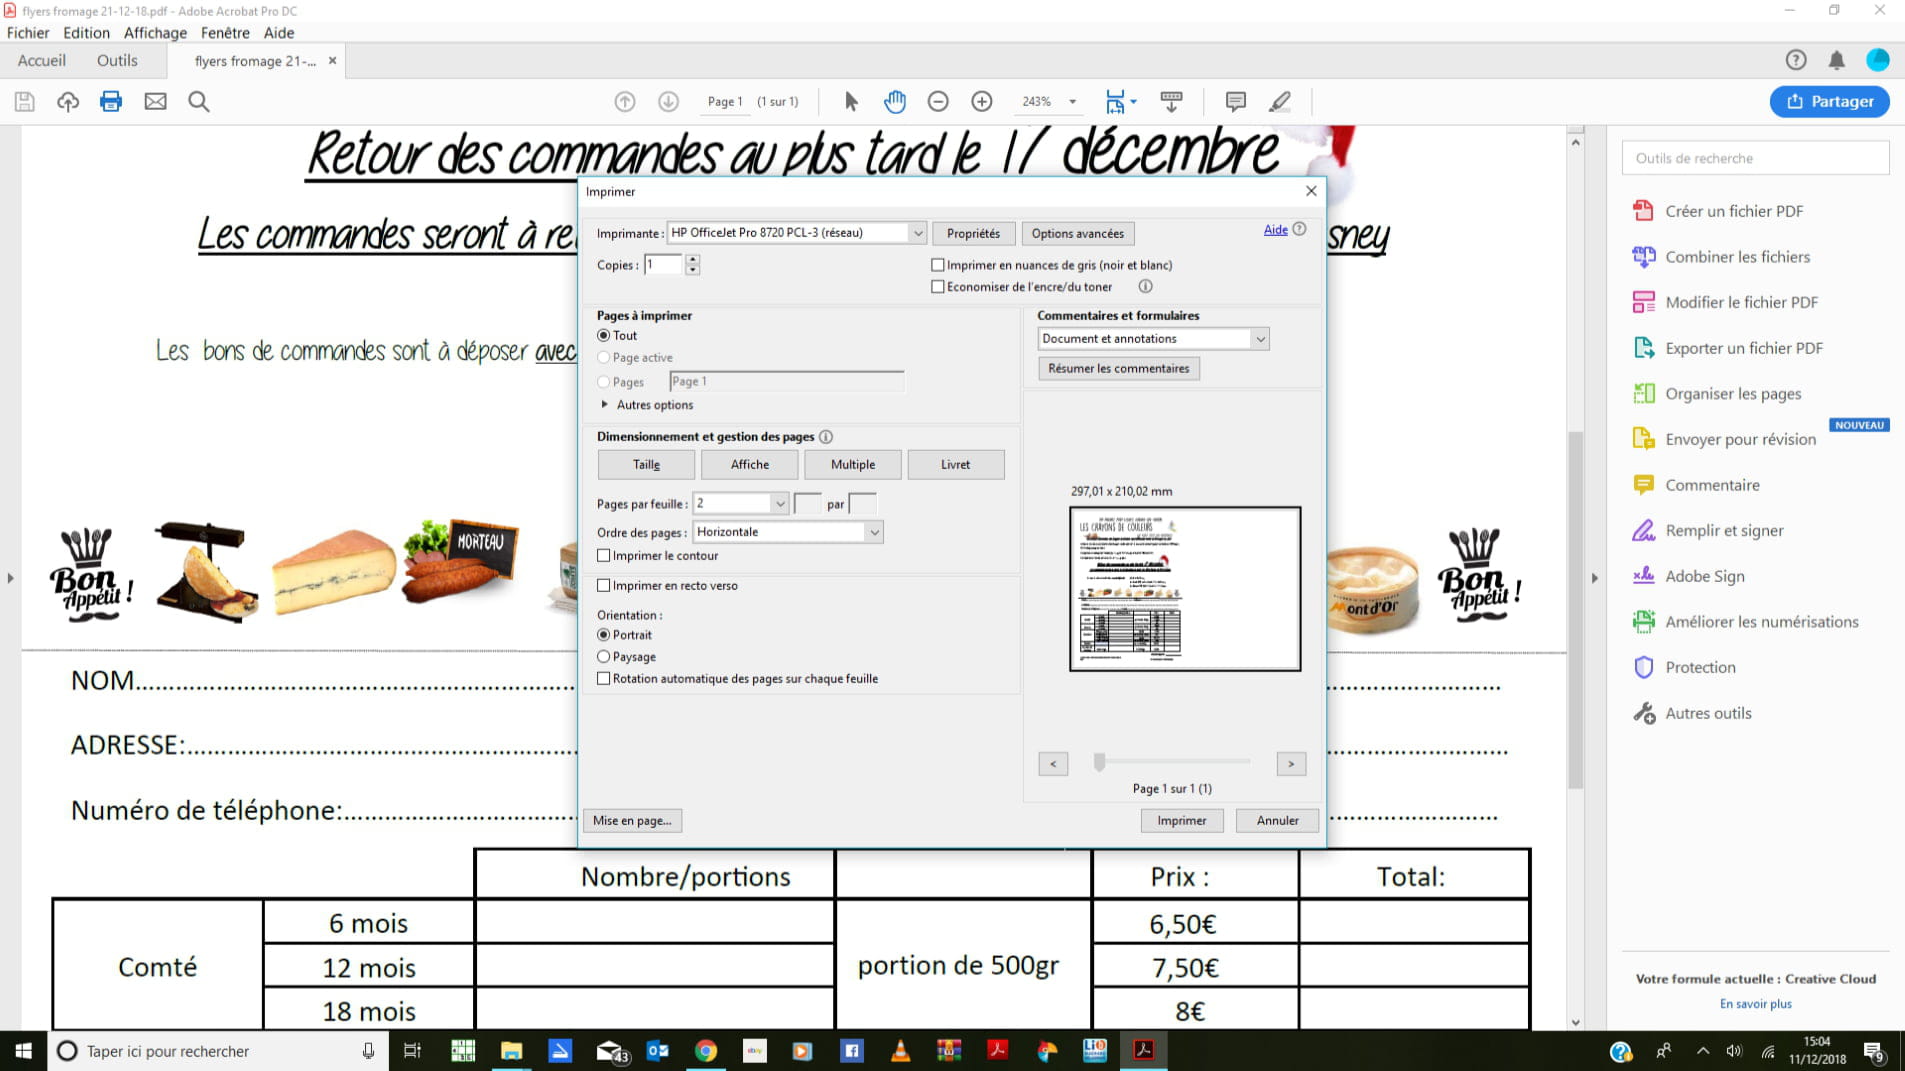Viewport: 1905px width, 1071px height.
Task: Click the Save file icon in toolbar
Action: (25, 101)
